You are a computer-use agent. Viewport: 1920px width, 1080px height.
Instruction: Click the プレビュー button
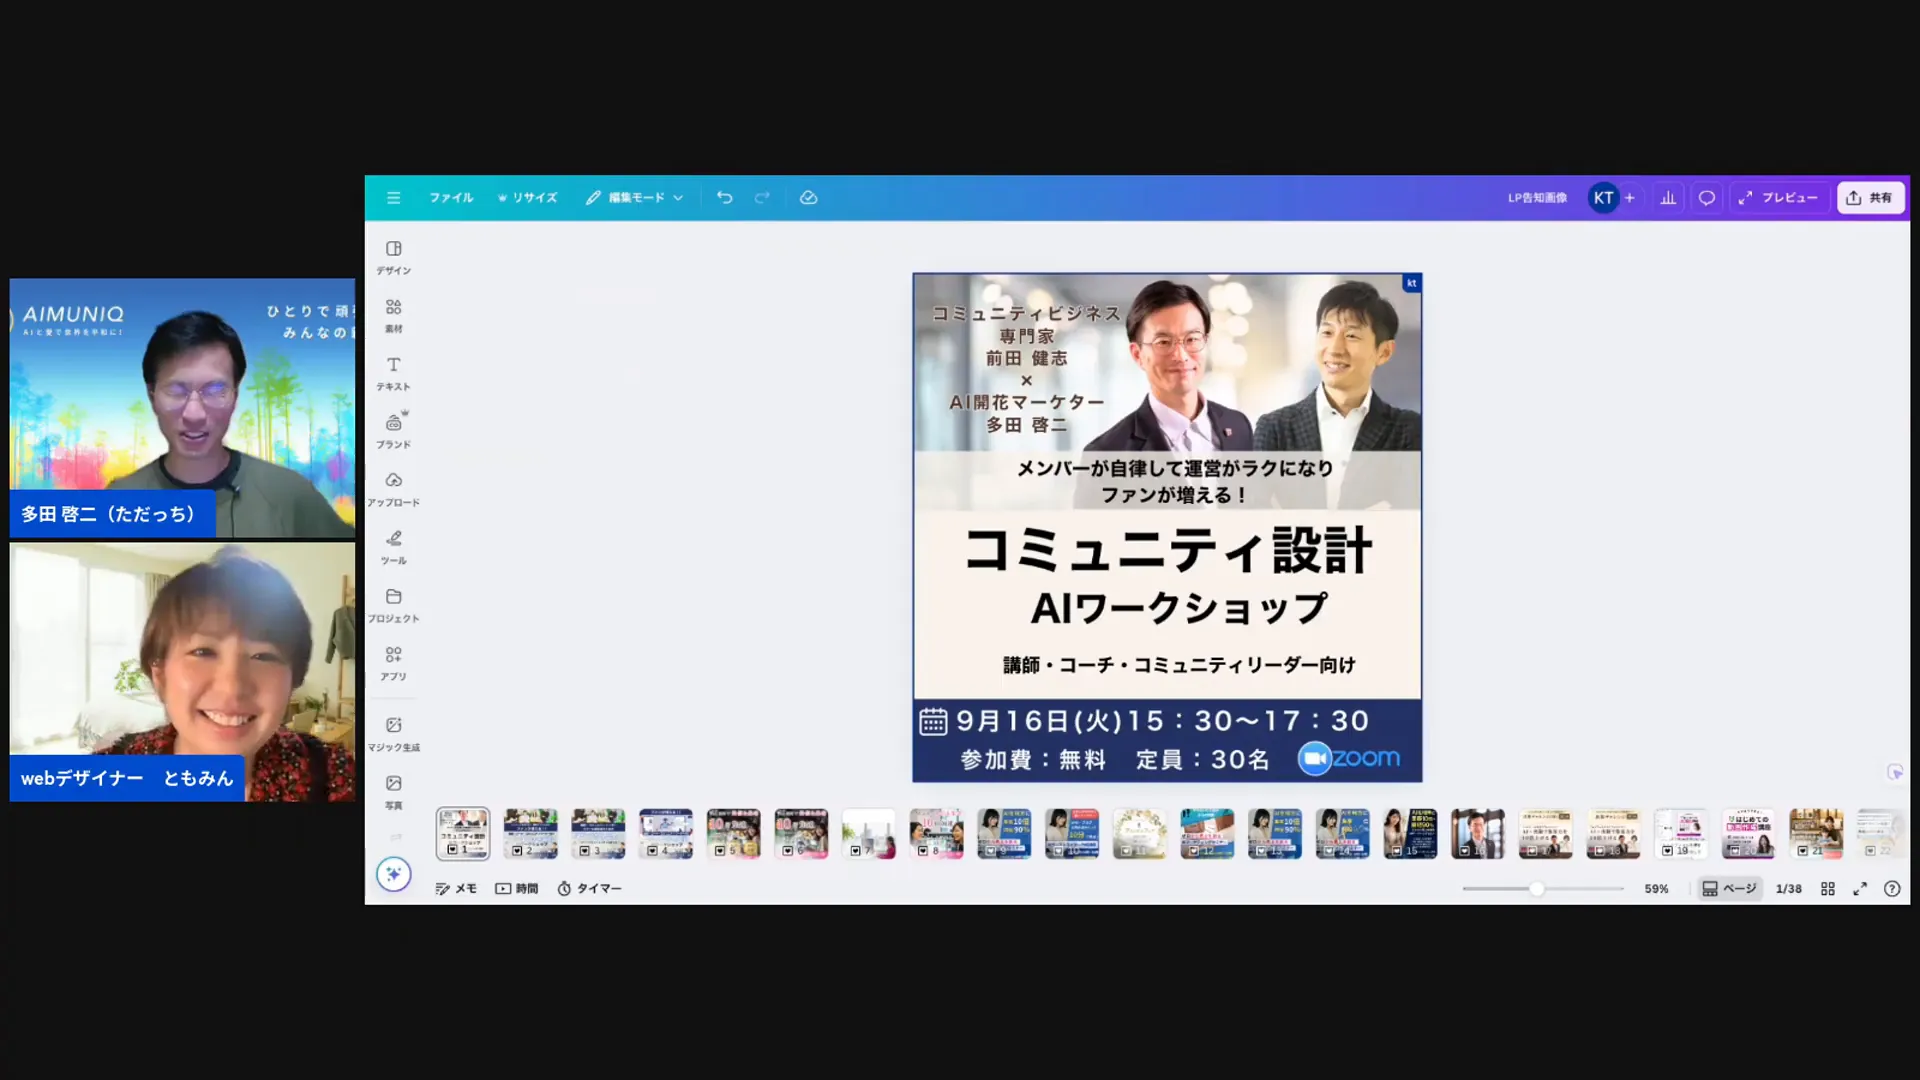click(x=1778, y=198)
